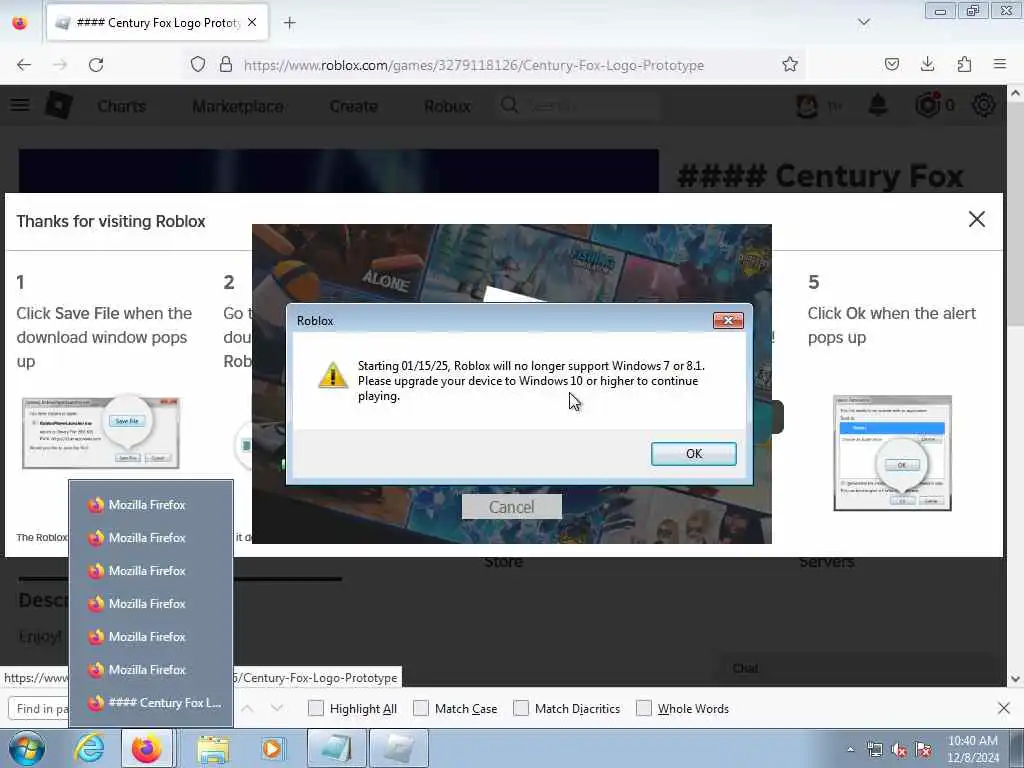Viewport: 1024px width, 768px height.
Task: Select the last Century Fox L... window entry
Action: point(152,703)
